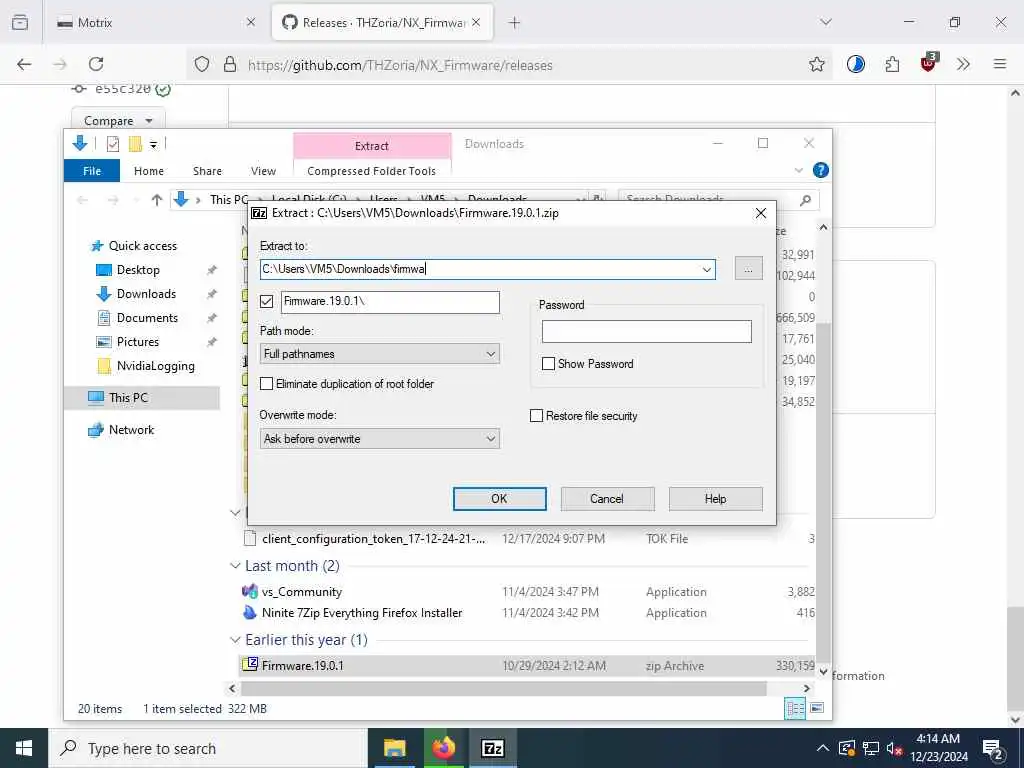Enable the Restore file security checkbox
The image size is (1024, 768).
click(x=536, y=415)
